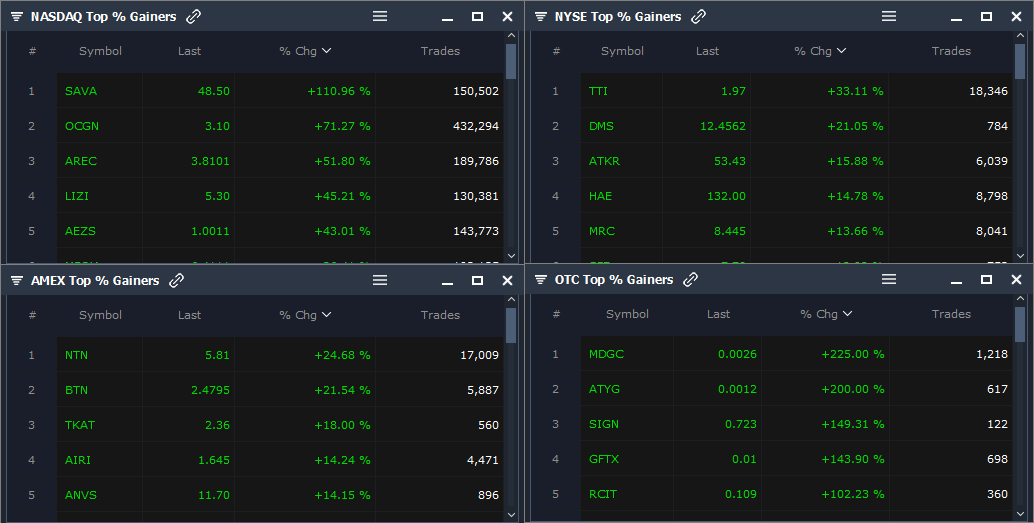Sort AMEX list by % Chg column
This screenshot has height=523, width=1034.
305,315
